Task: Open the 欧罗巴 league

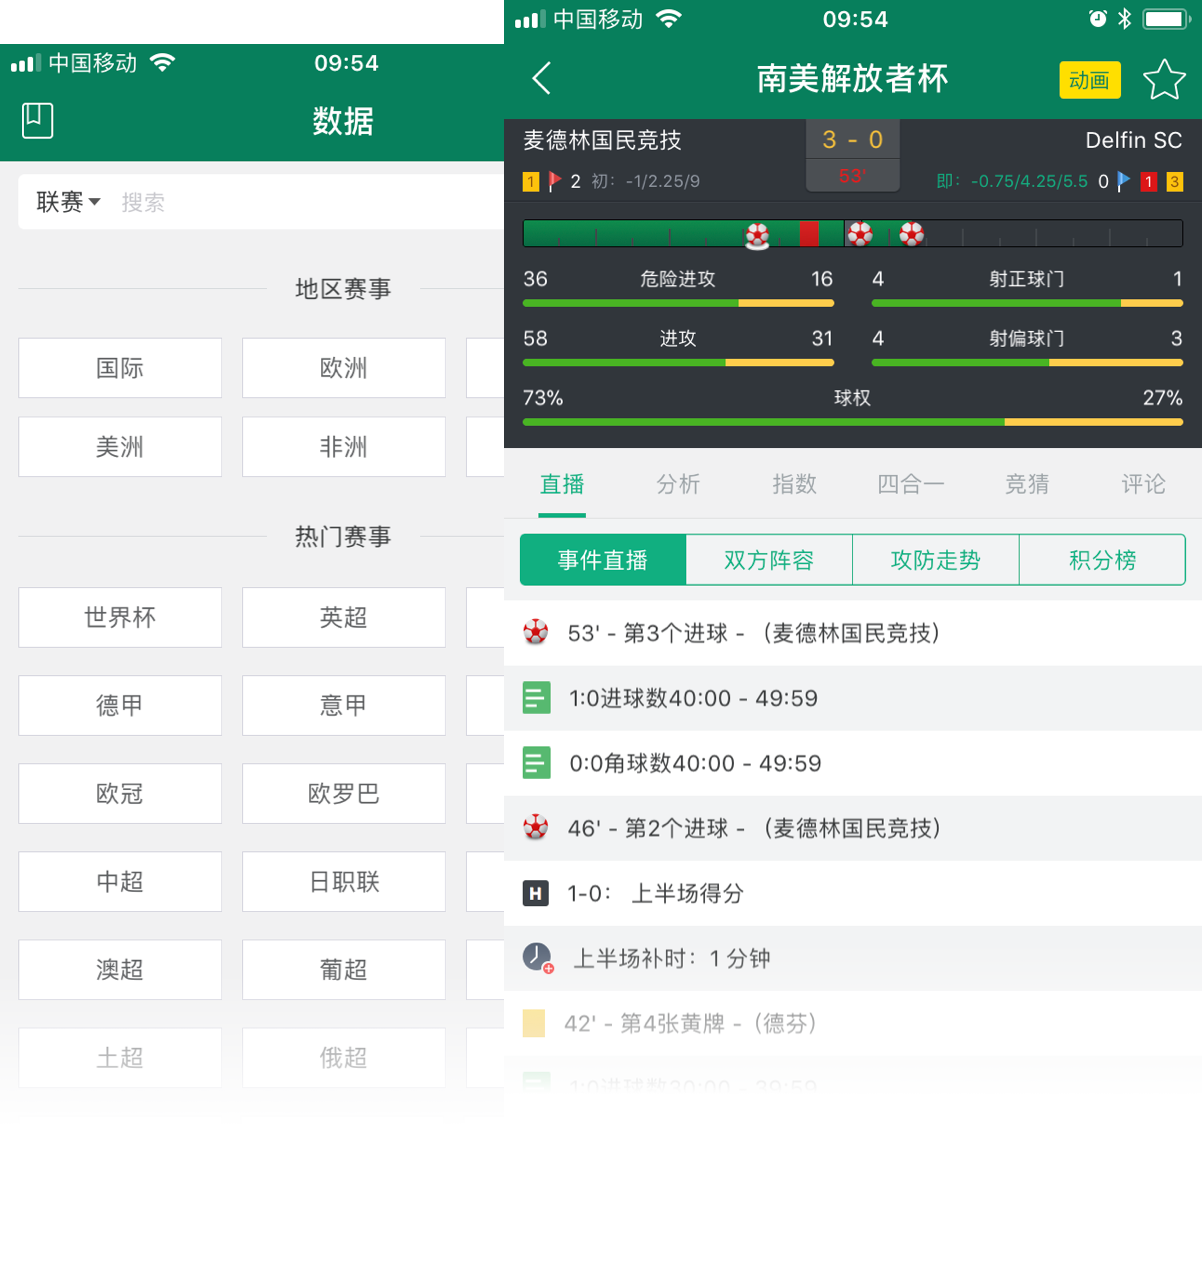Action: point(344,793)
